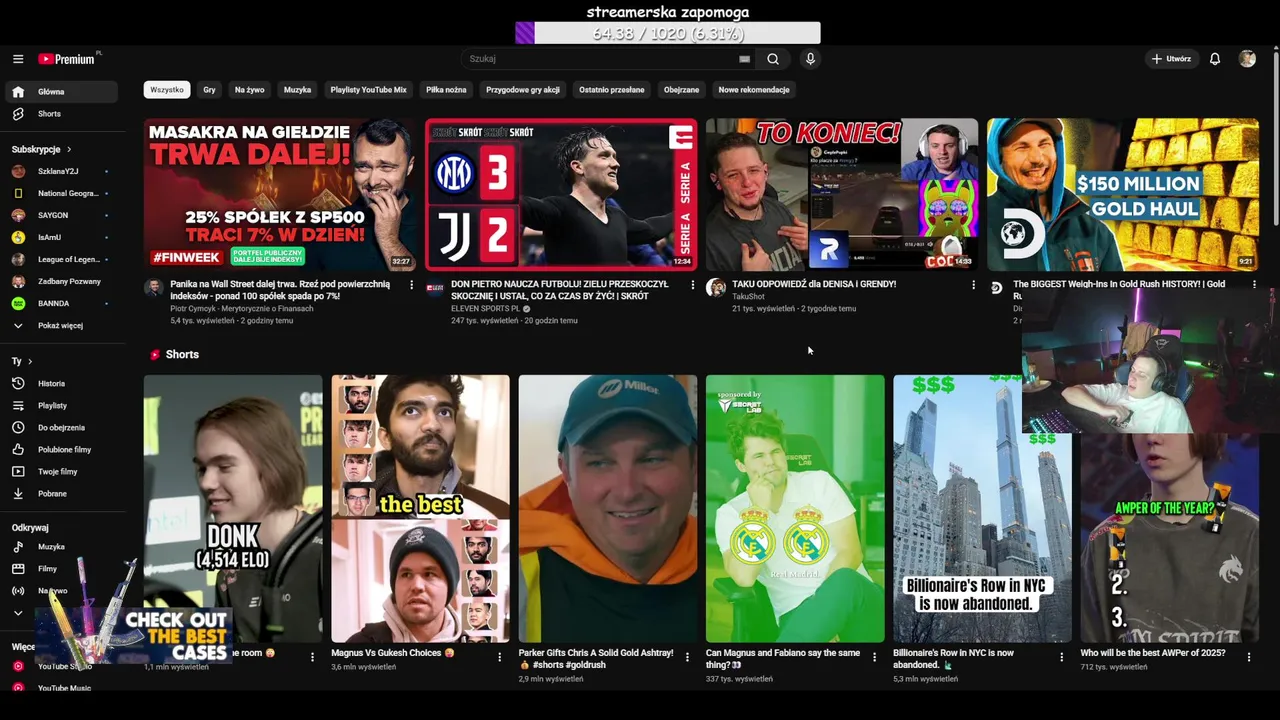Open Playlisty in sidebar
The image size is (1280, 720).
(x=60, y=405)
